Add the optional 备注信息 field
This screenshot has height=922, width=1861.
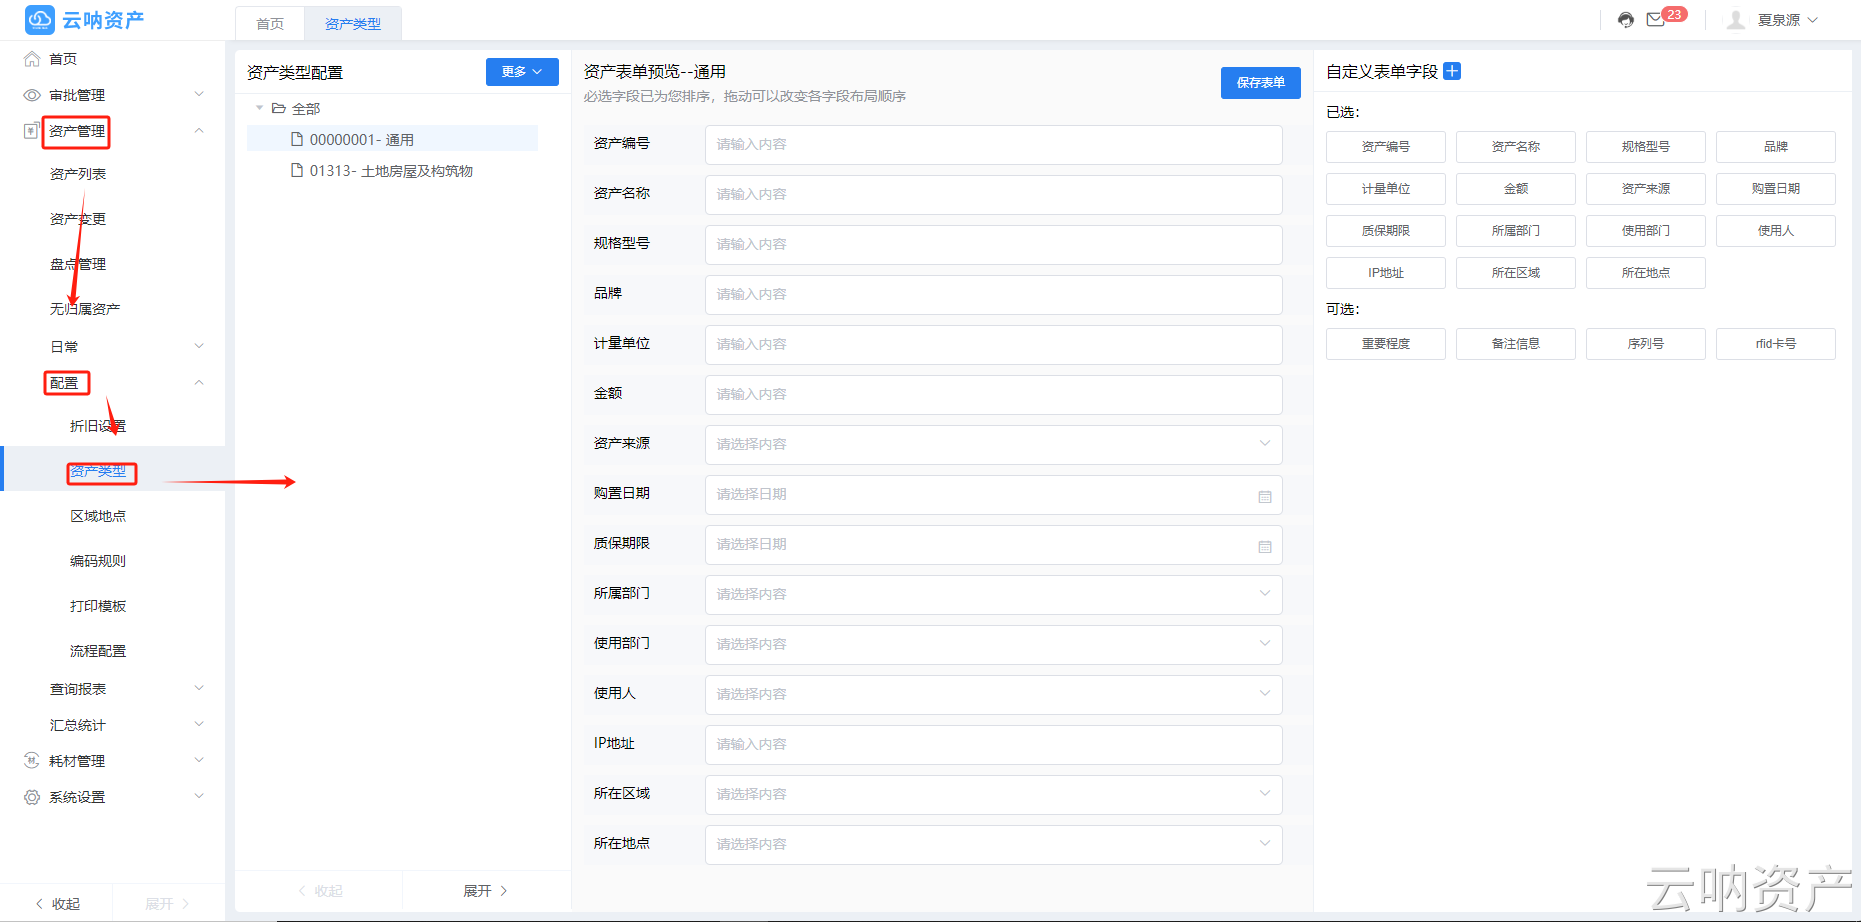[1516, 344]
